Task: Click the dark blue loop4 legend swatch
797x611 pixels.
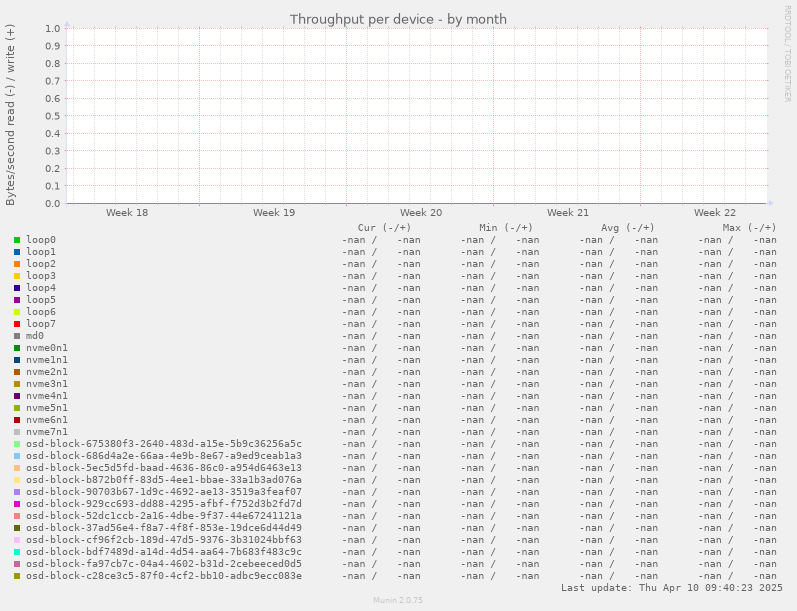Action: (17, 288)
